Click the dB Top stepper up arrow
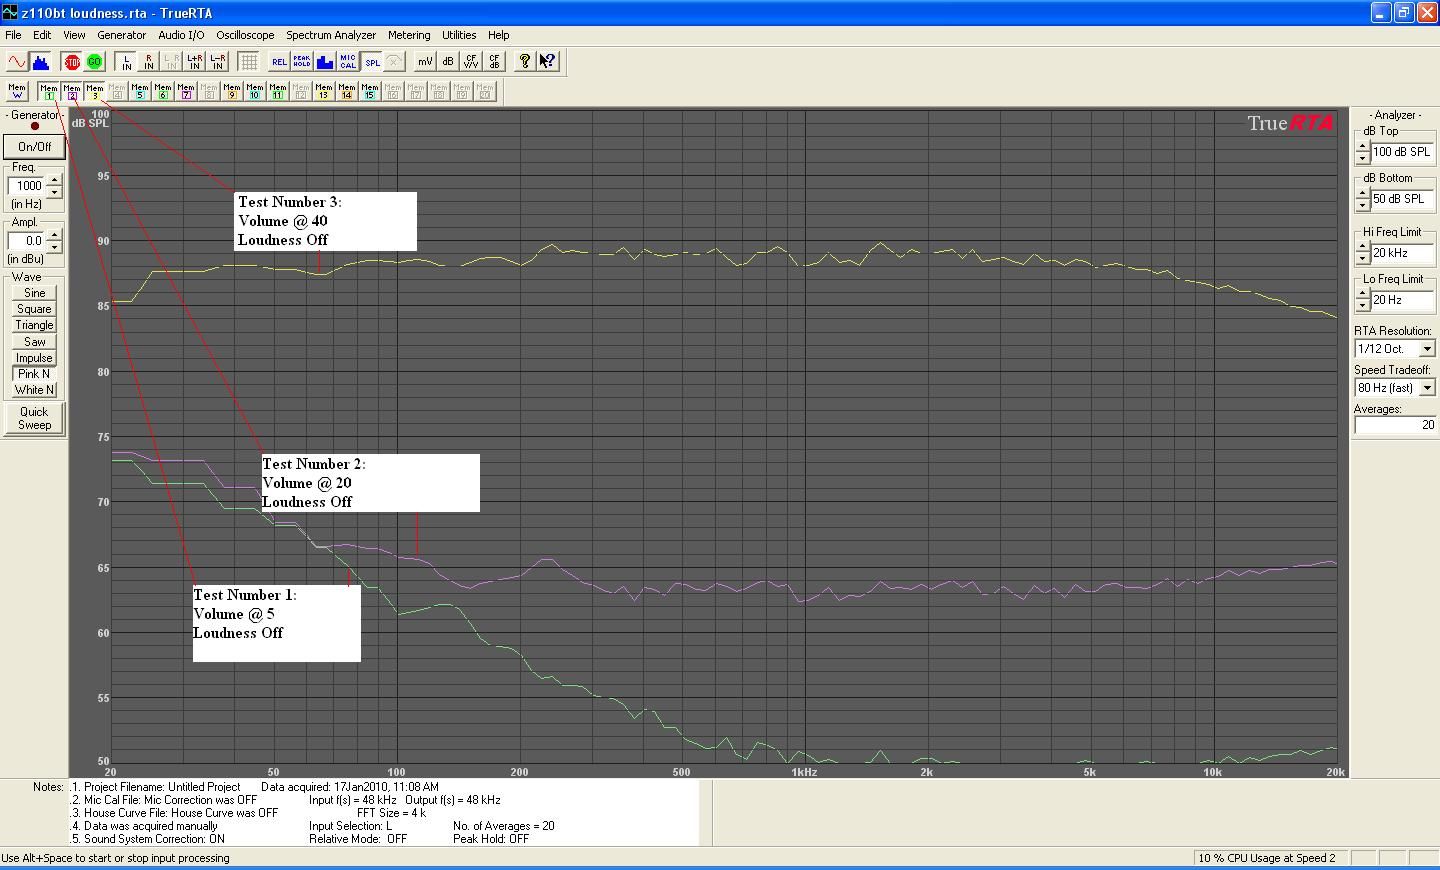1440x870 pixels. 1362,147
